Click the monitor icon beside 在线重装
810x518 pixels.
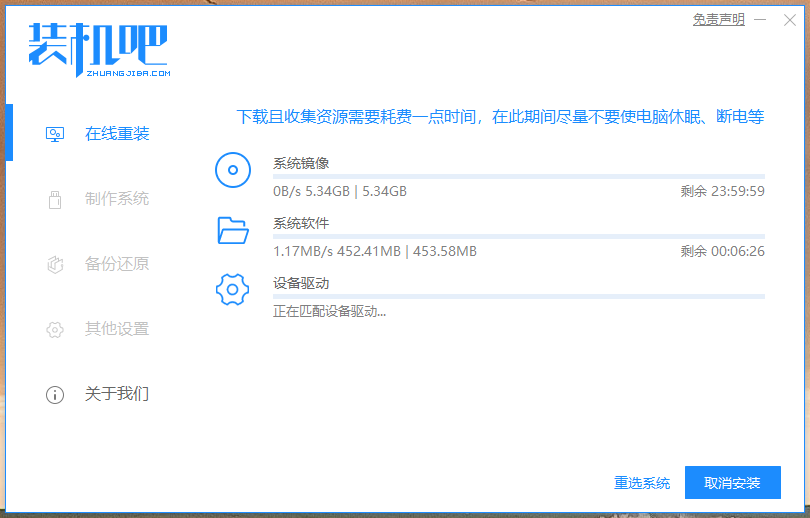pyautogui.click(x=56, y=134)
